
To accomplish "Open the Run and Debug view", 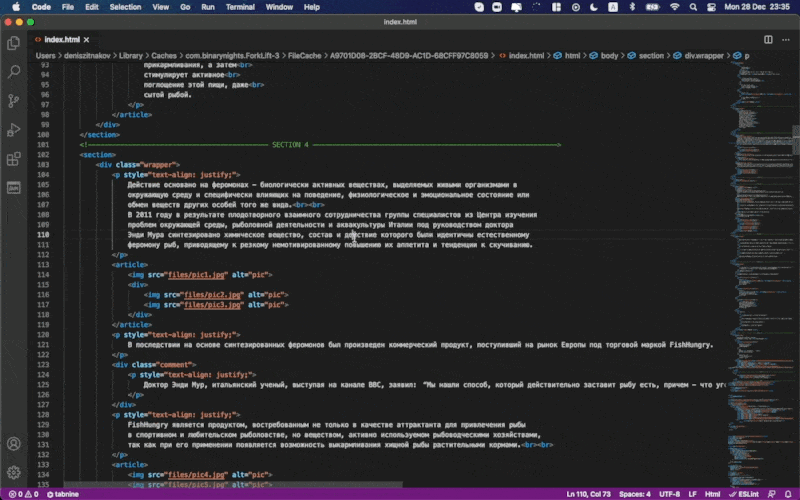I will (x=14, y=130).
